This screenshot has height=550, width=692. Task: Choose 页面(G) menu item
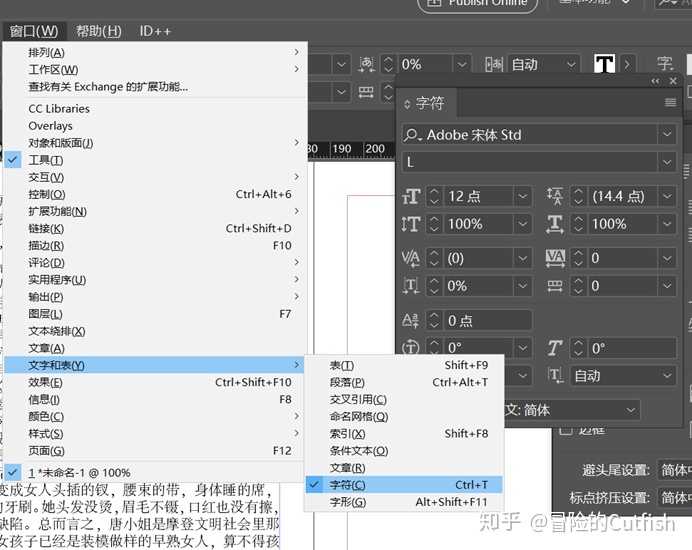click(154, 451)
